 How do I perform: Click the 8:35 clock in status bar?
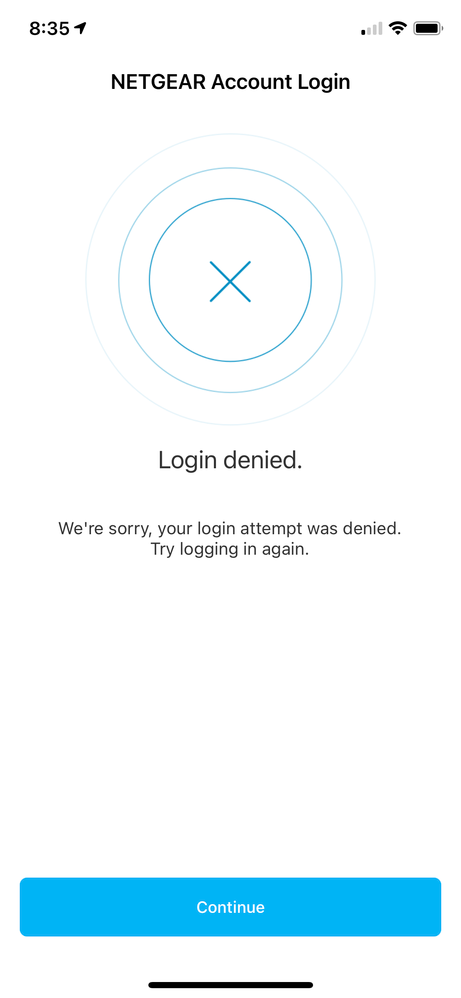tap(49, 28)
